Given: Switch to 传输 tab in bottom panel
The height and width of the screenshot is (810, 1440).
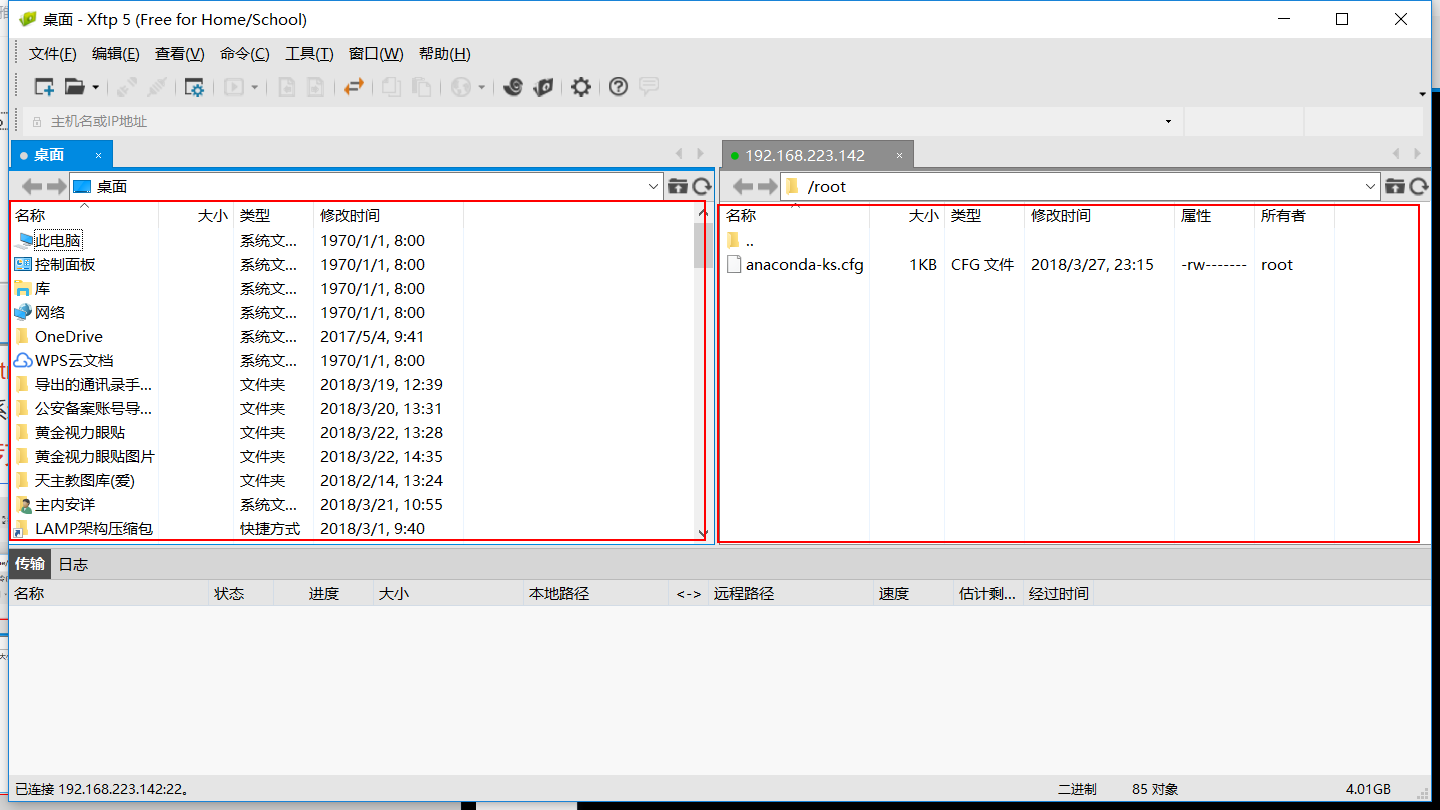Looking at the screenshot, I should (30, 564).
